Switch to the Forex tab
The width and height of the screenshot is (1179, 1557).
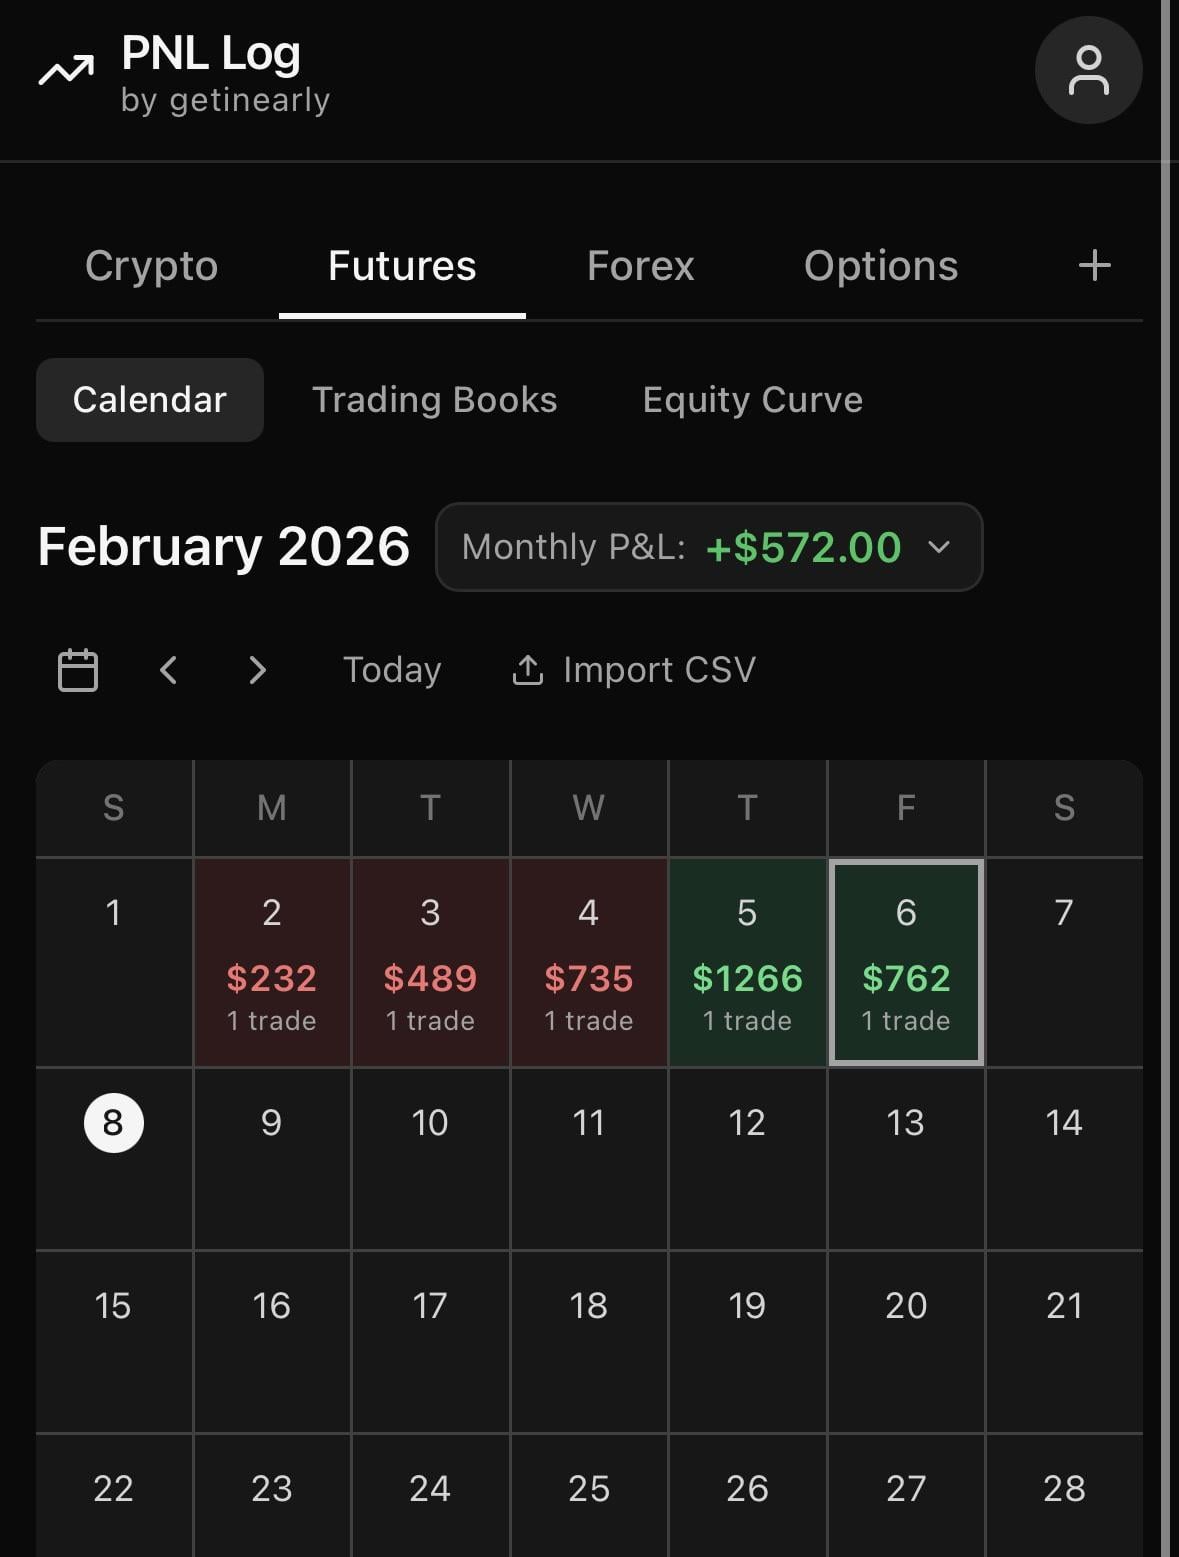point(640,266)
